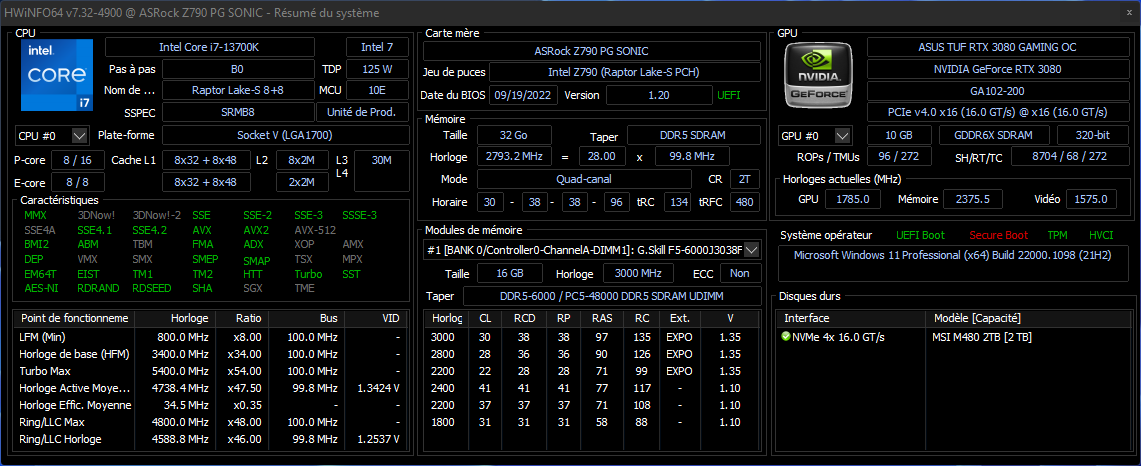
Task: Select the CPU name field Intel Core i7-13700K
Action: pyautogui.click(x=210, y=47)
